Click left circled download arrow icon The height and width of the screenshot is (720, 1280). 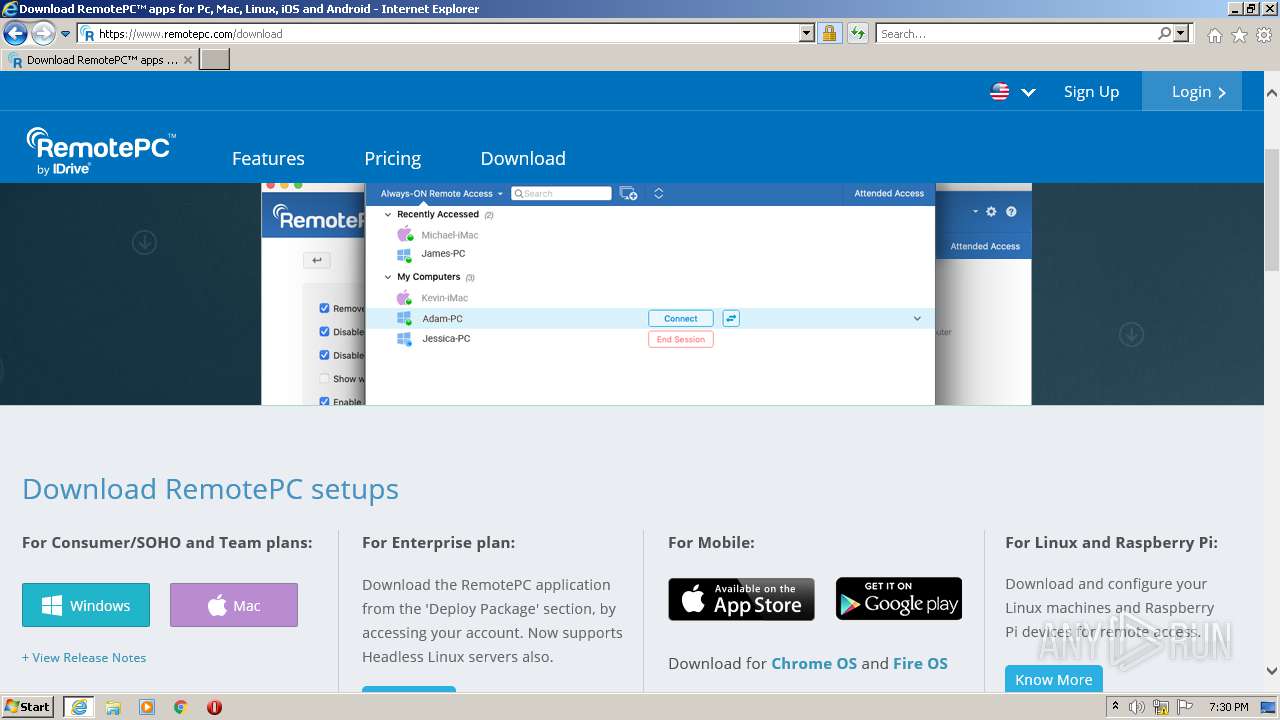point(145,242)
